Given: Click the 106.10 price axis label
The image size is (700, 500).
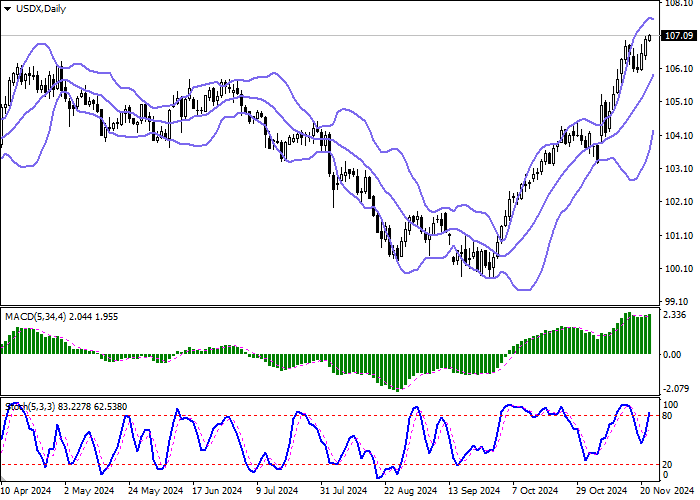Looking at the screenshot, I should point(679,69).
